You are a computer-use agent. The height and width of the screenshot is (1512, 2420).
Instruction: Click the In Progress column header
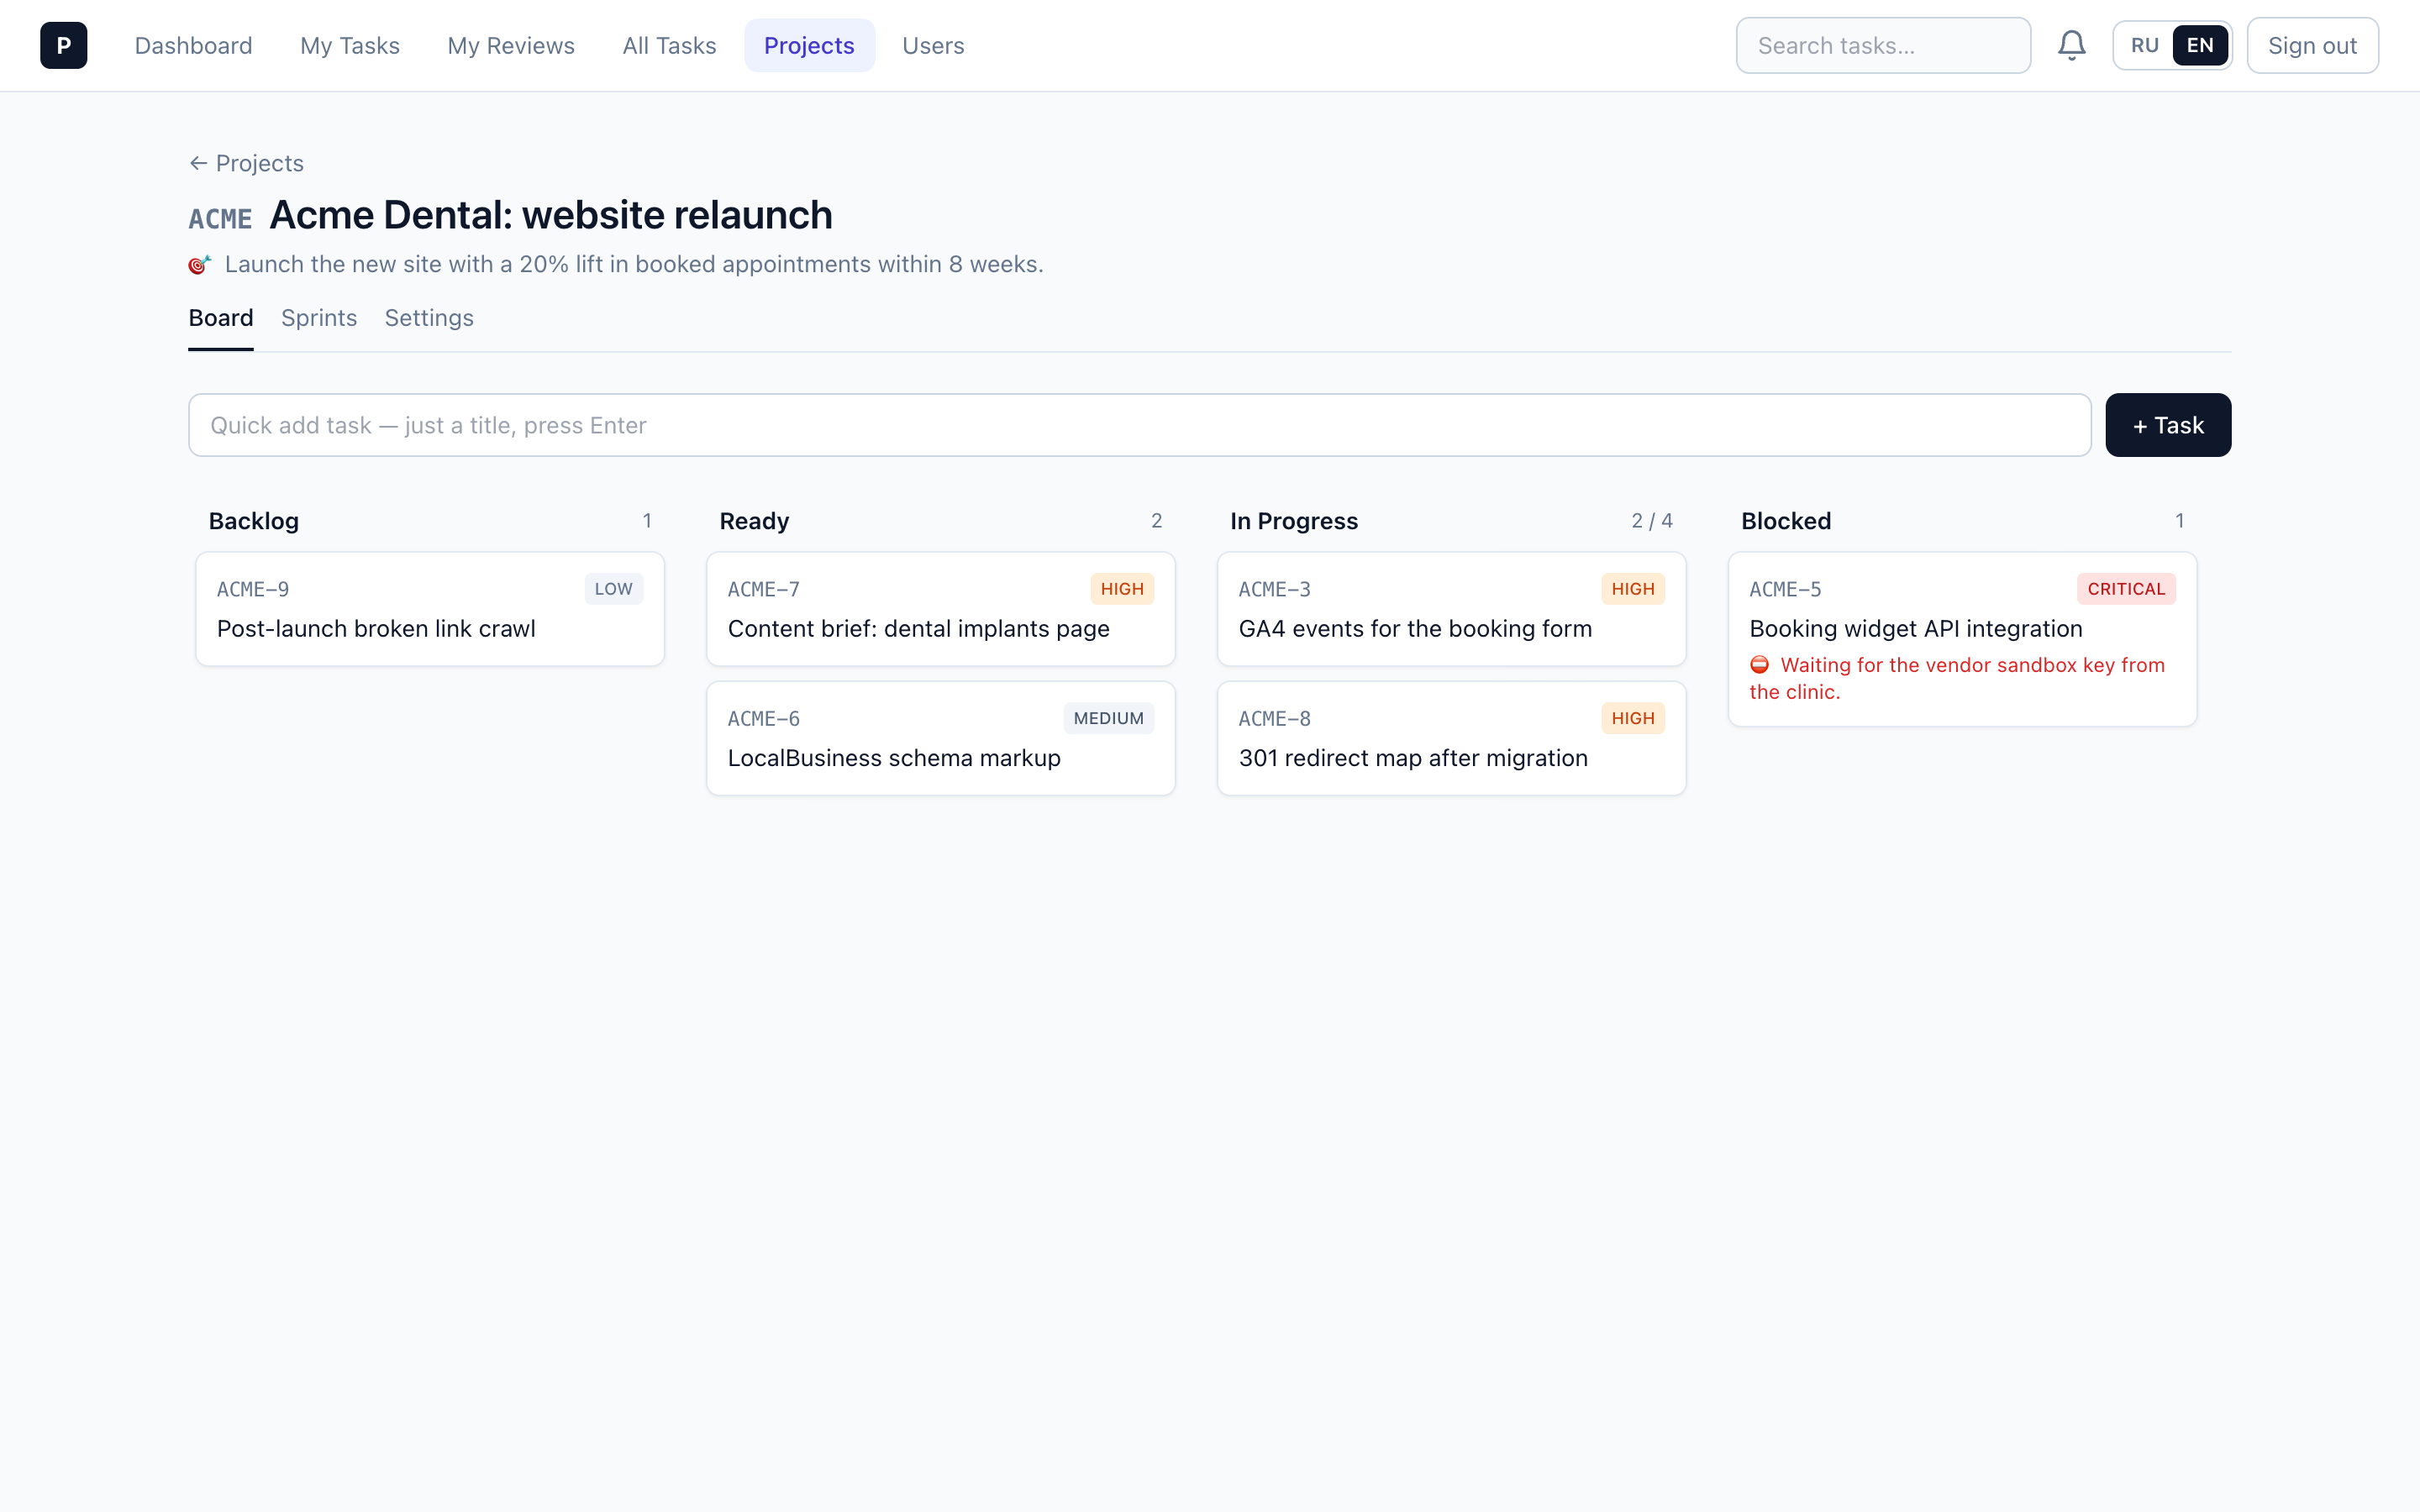(1294, 521)
